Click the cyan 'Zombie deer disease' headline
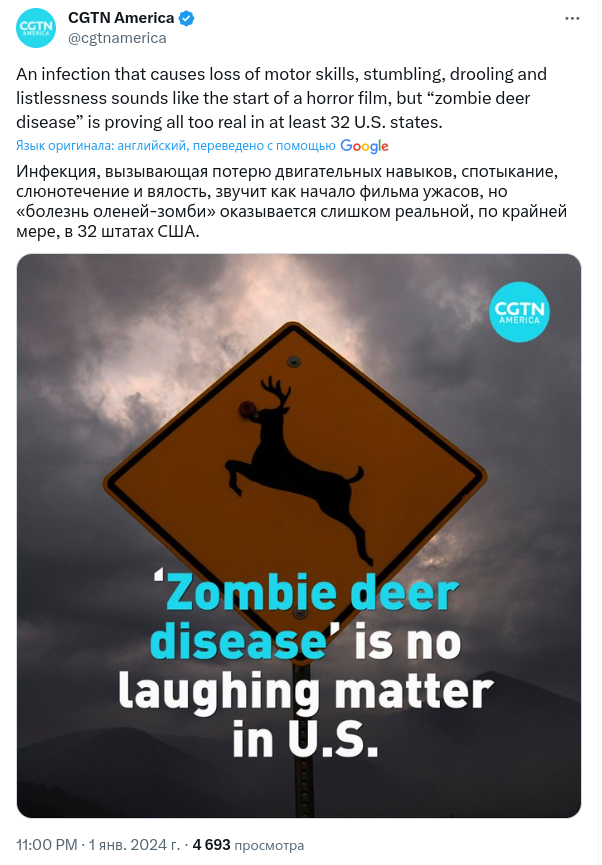This screenshot has height=865, width=602. click(x=305, y=618)
